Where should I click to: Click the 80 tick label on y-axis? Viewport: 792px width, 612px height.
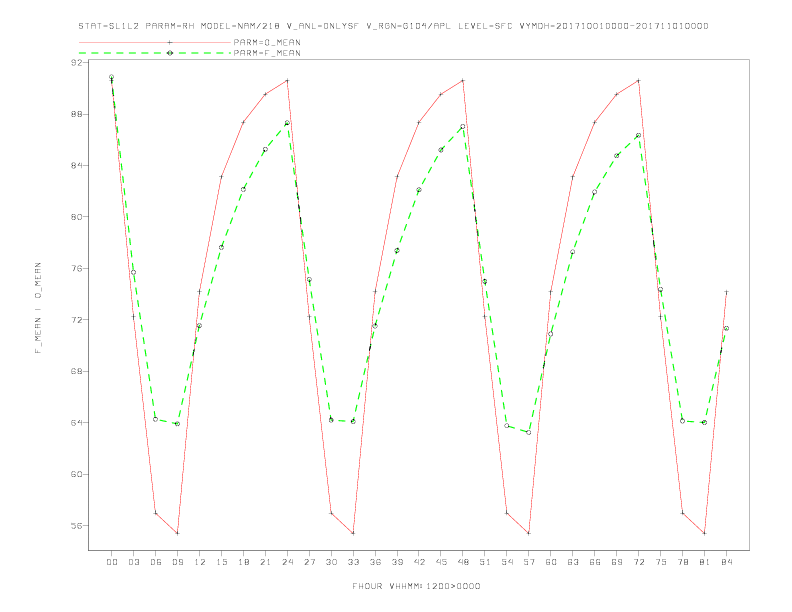pyautogui.click(x=77, y=217)
